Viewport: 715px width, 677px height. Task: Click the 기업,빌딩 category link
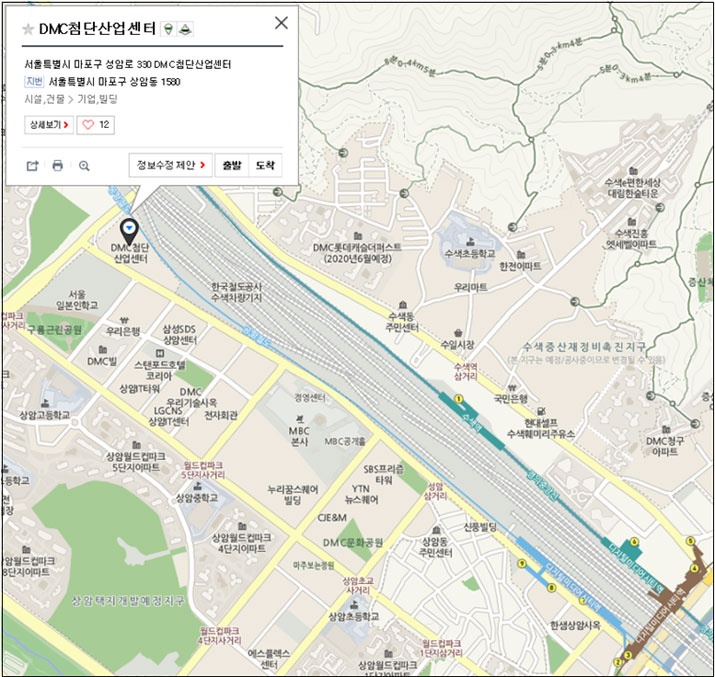tap(98, 99)
